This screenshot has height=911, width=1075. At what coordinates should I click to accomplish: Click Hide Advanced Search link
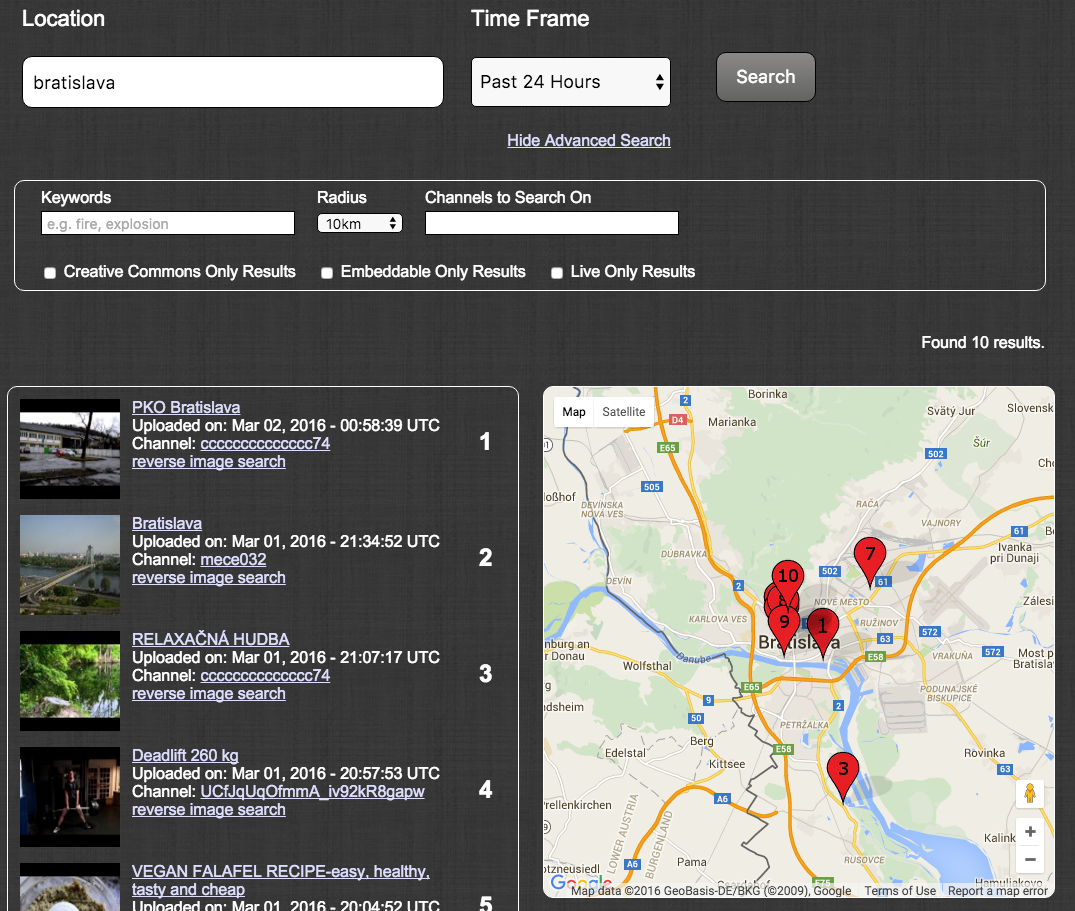589,141
